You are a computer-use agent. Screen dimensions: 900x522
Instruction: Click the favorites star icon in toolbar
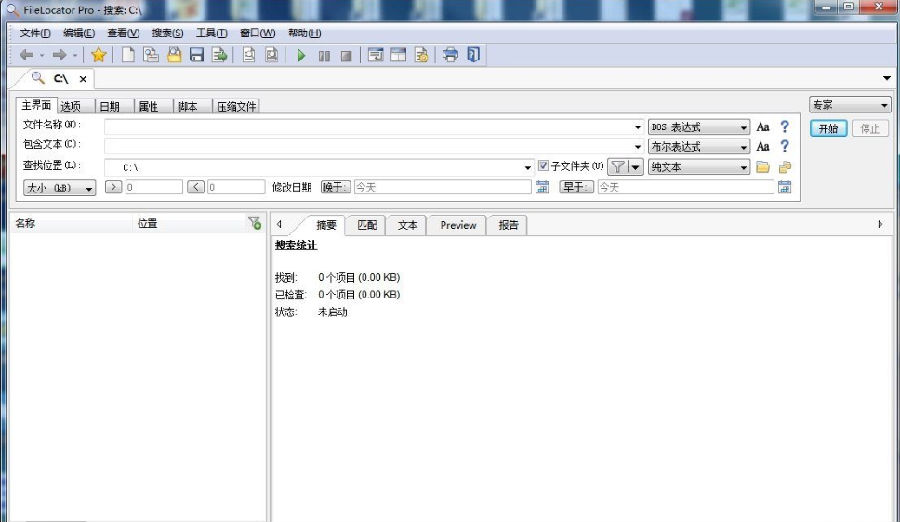coord(98,55)
